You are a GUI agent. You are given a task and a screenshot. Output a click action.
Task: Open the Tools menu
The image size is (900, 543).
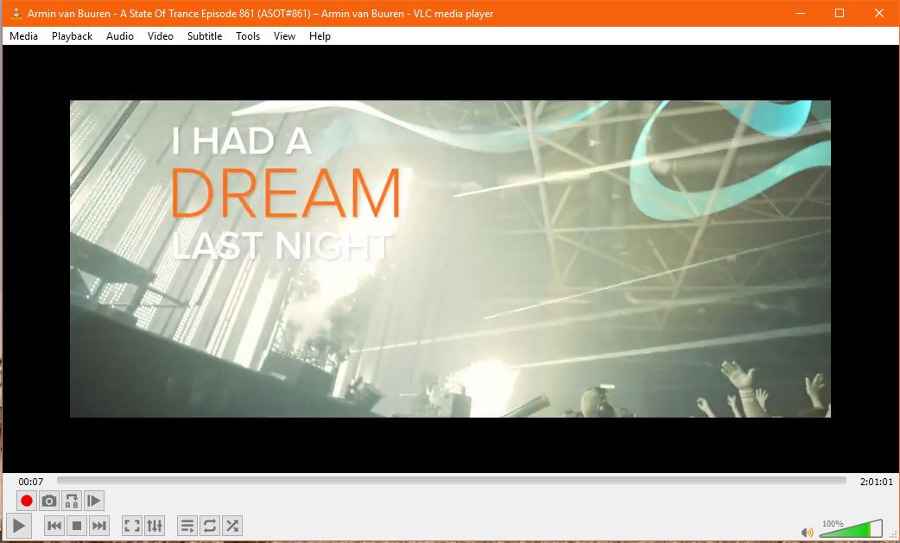[248, 36]
